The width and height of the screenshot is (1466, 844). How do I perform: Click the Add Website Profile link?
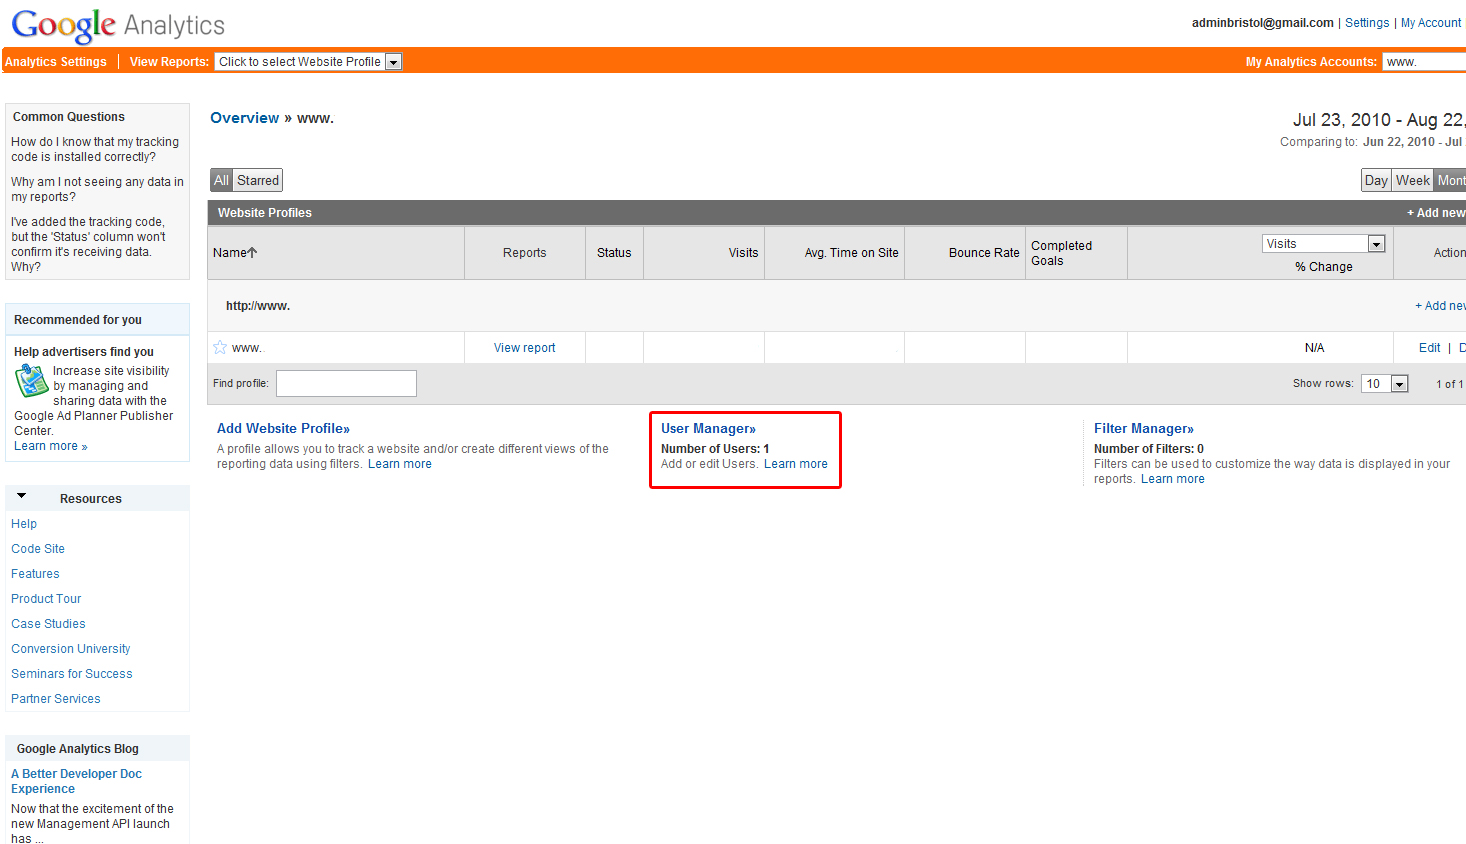pos(283,429)
